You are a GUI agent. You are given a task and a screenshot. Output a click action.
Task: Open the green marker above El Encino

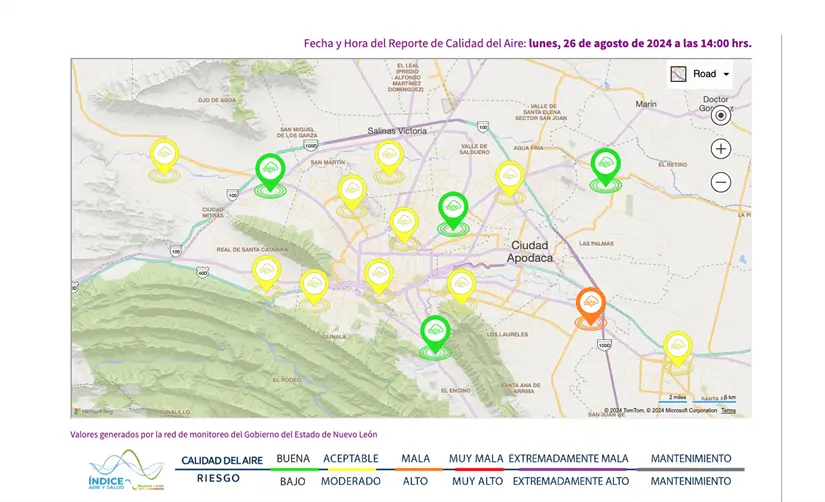[434, 332]
